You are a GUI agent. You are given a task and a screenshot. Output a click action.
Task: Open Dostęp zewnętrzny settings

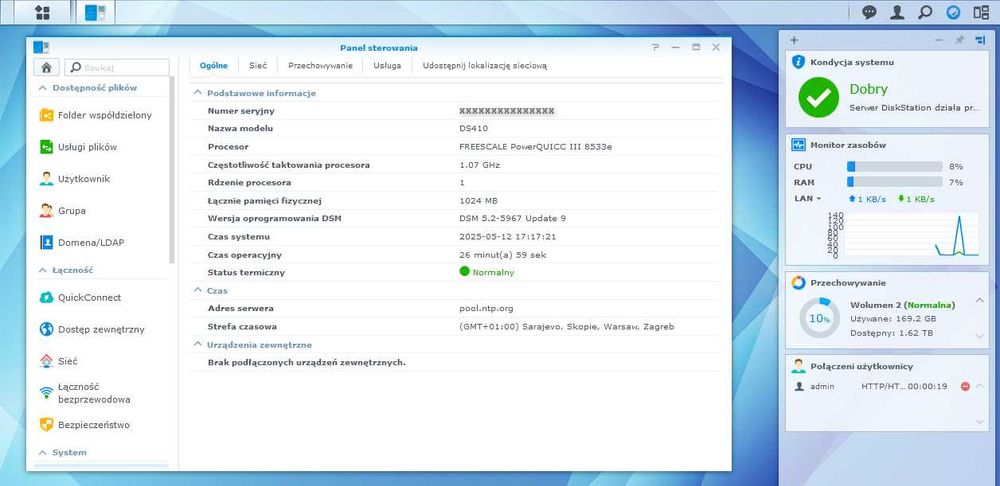(x=92, y=330)
